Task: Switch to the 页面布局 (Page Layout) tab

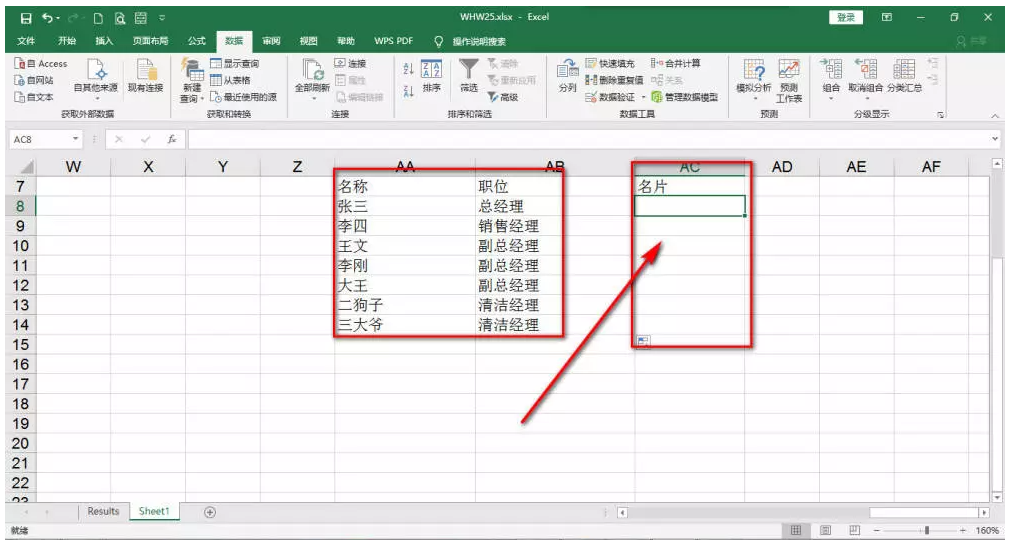Action: [150, 41]
